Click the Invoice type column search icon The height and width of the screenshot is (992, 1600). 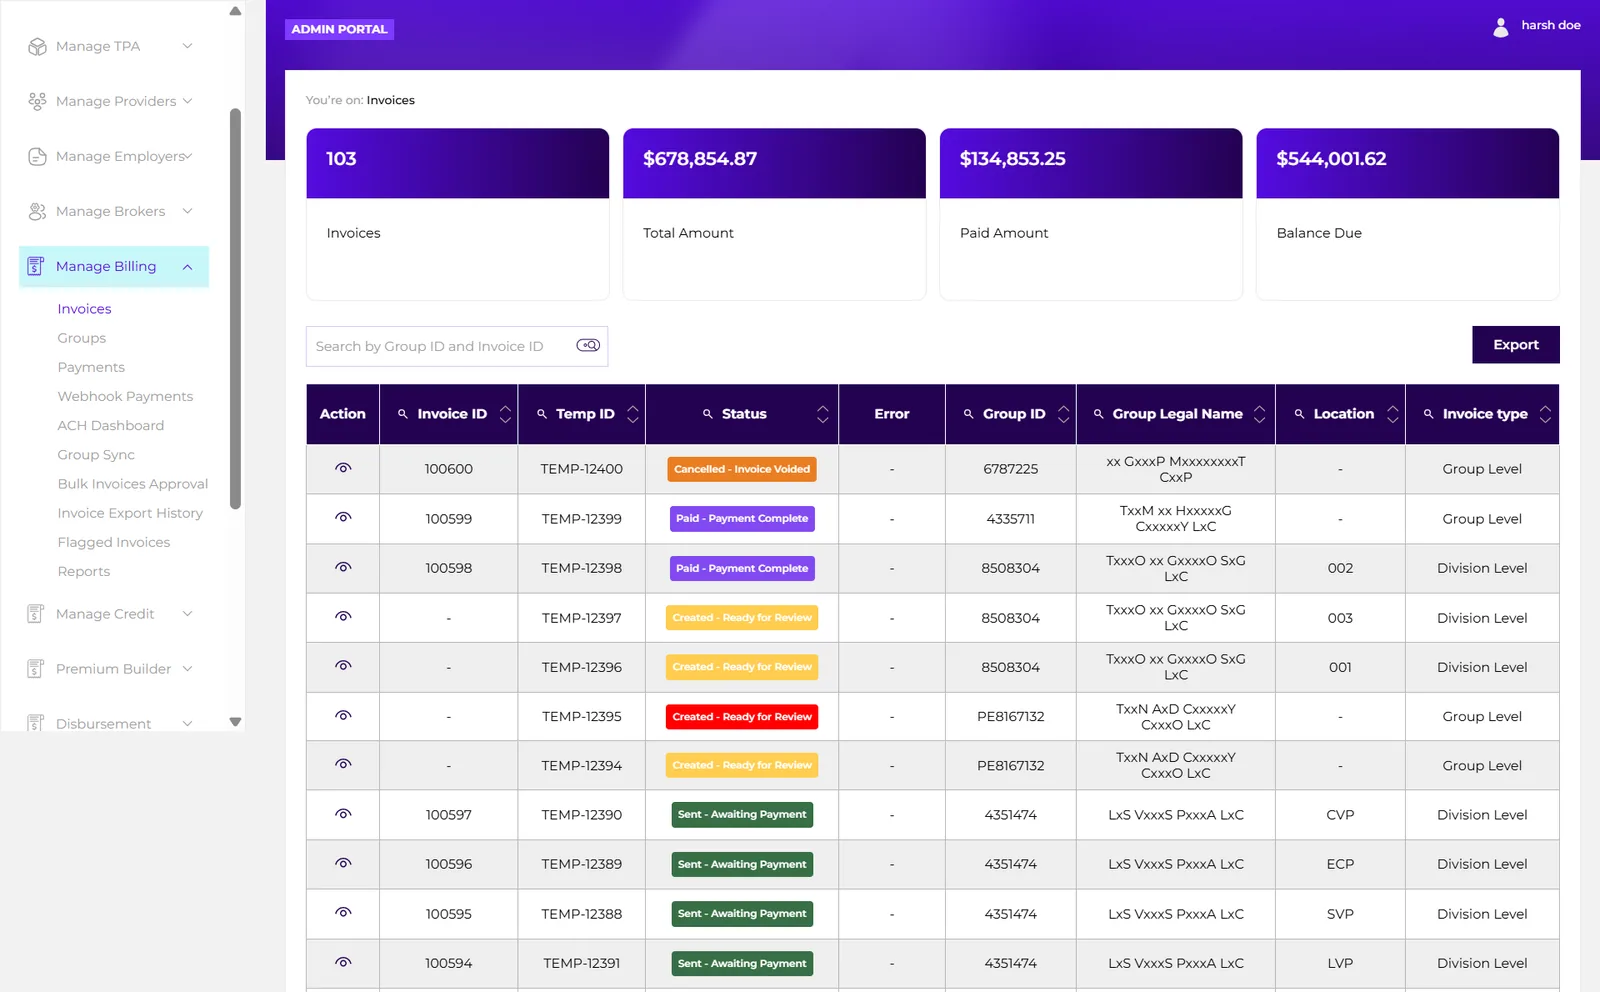tap(1429, 414)
